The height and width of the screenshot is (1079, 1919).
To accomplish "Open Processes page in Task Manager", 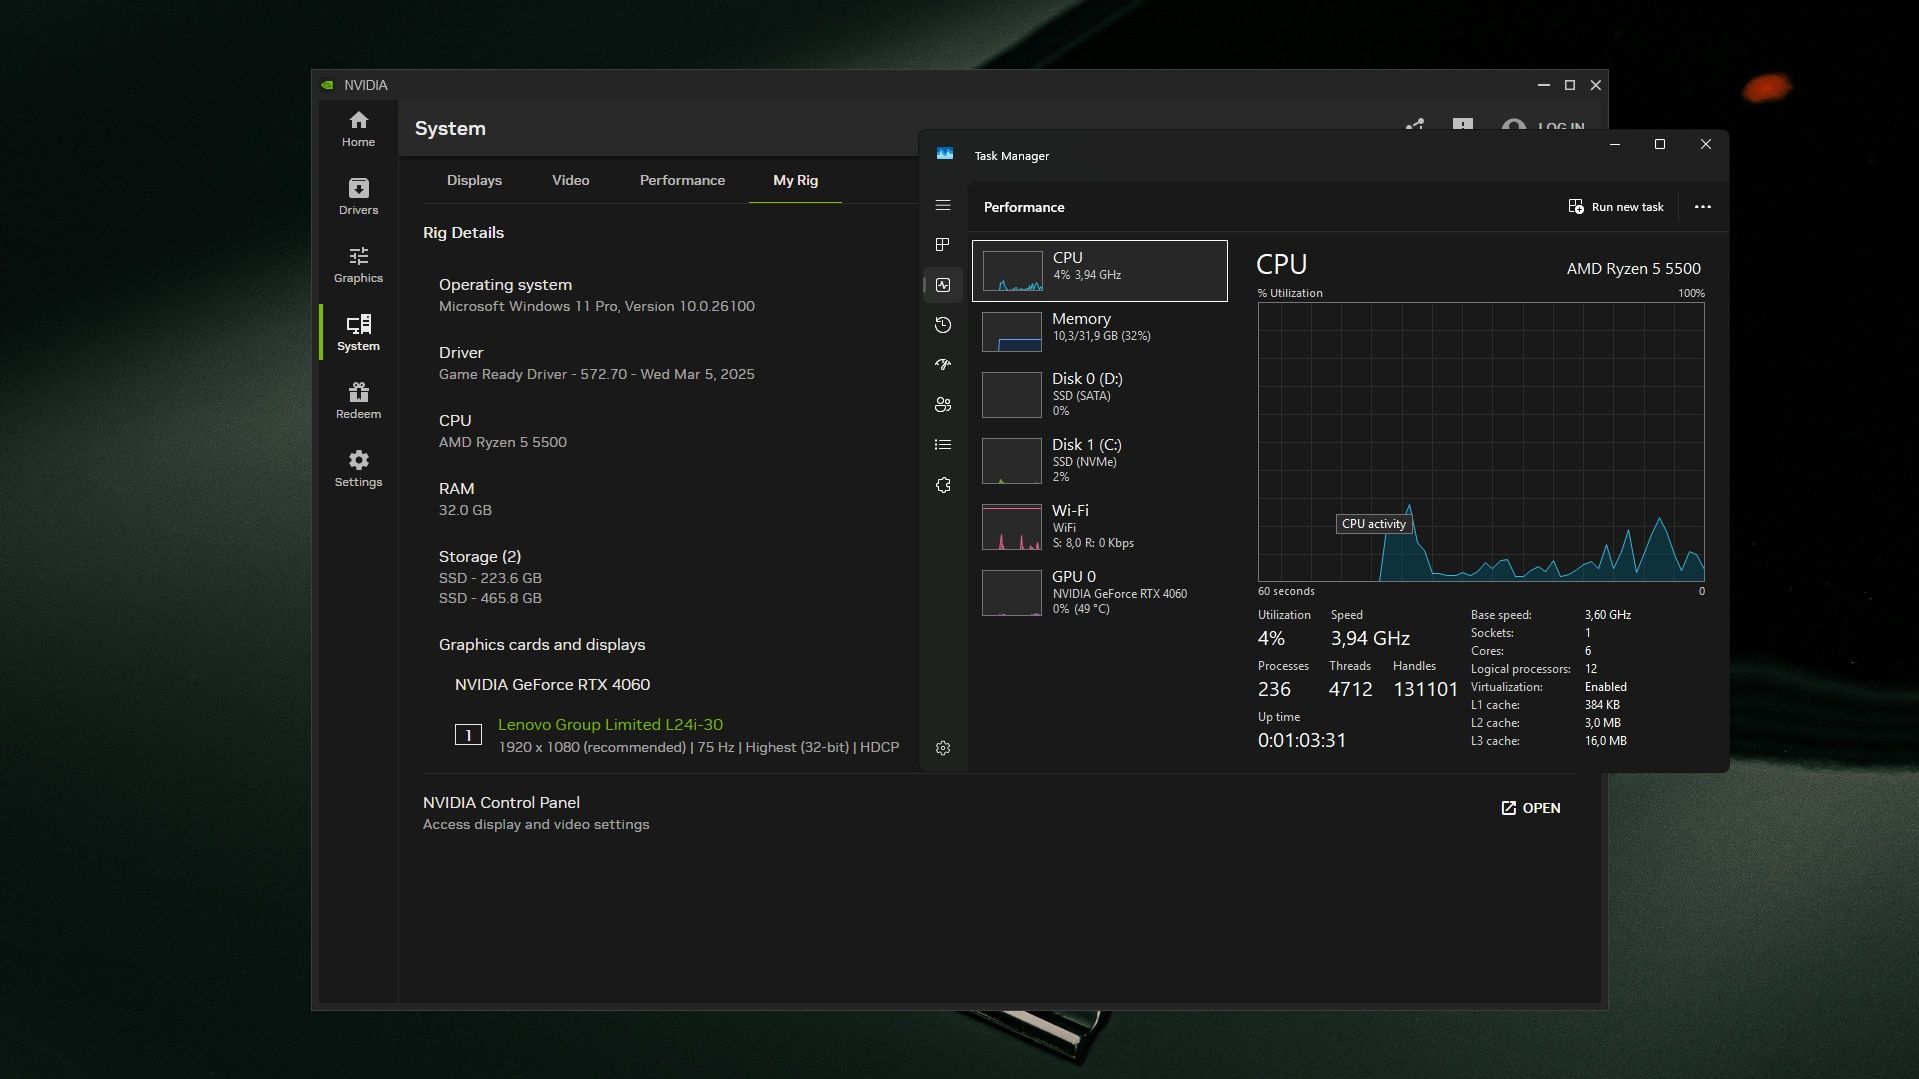I will point(942,245).
